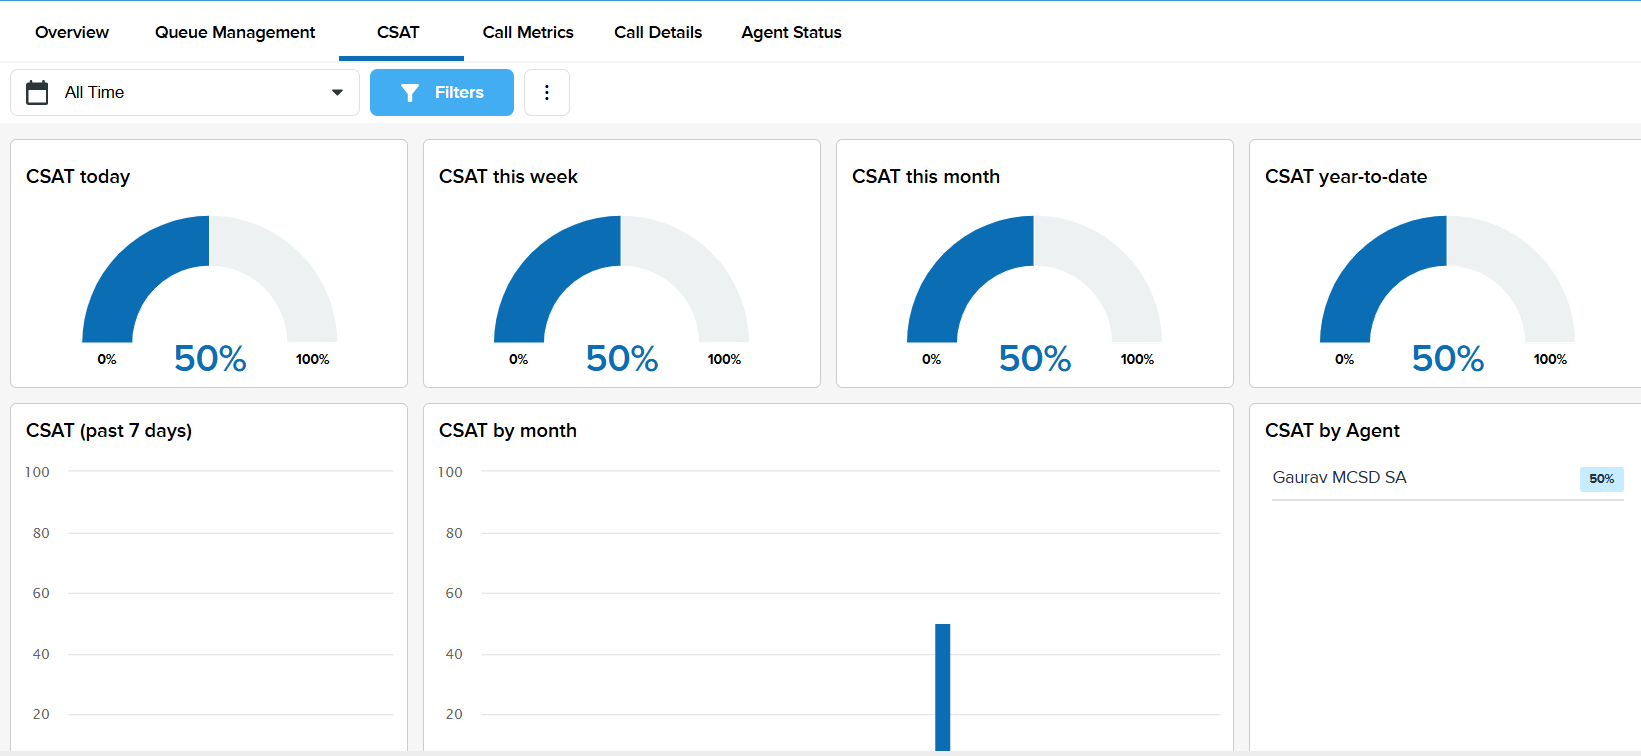The image size is (1641, 756).
Task: Click the 50% badge for Gaurav
Action: (1601, 479)
